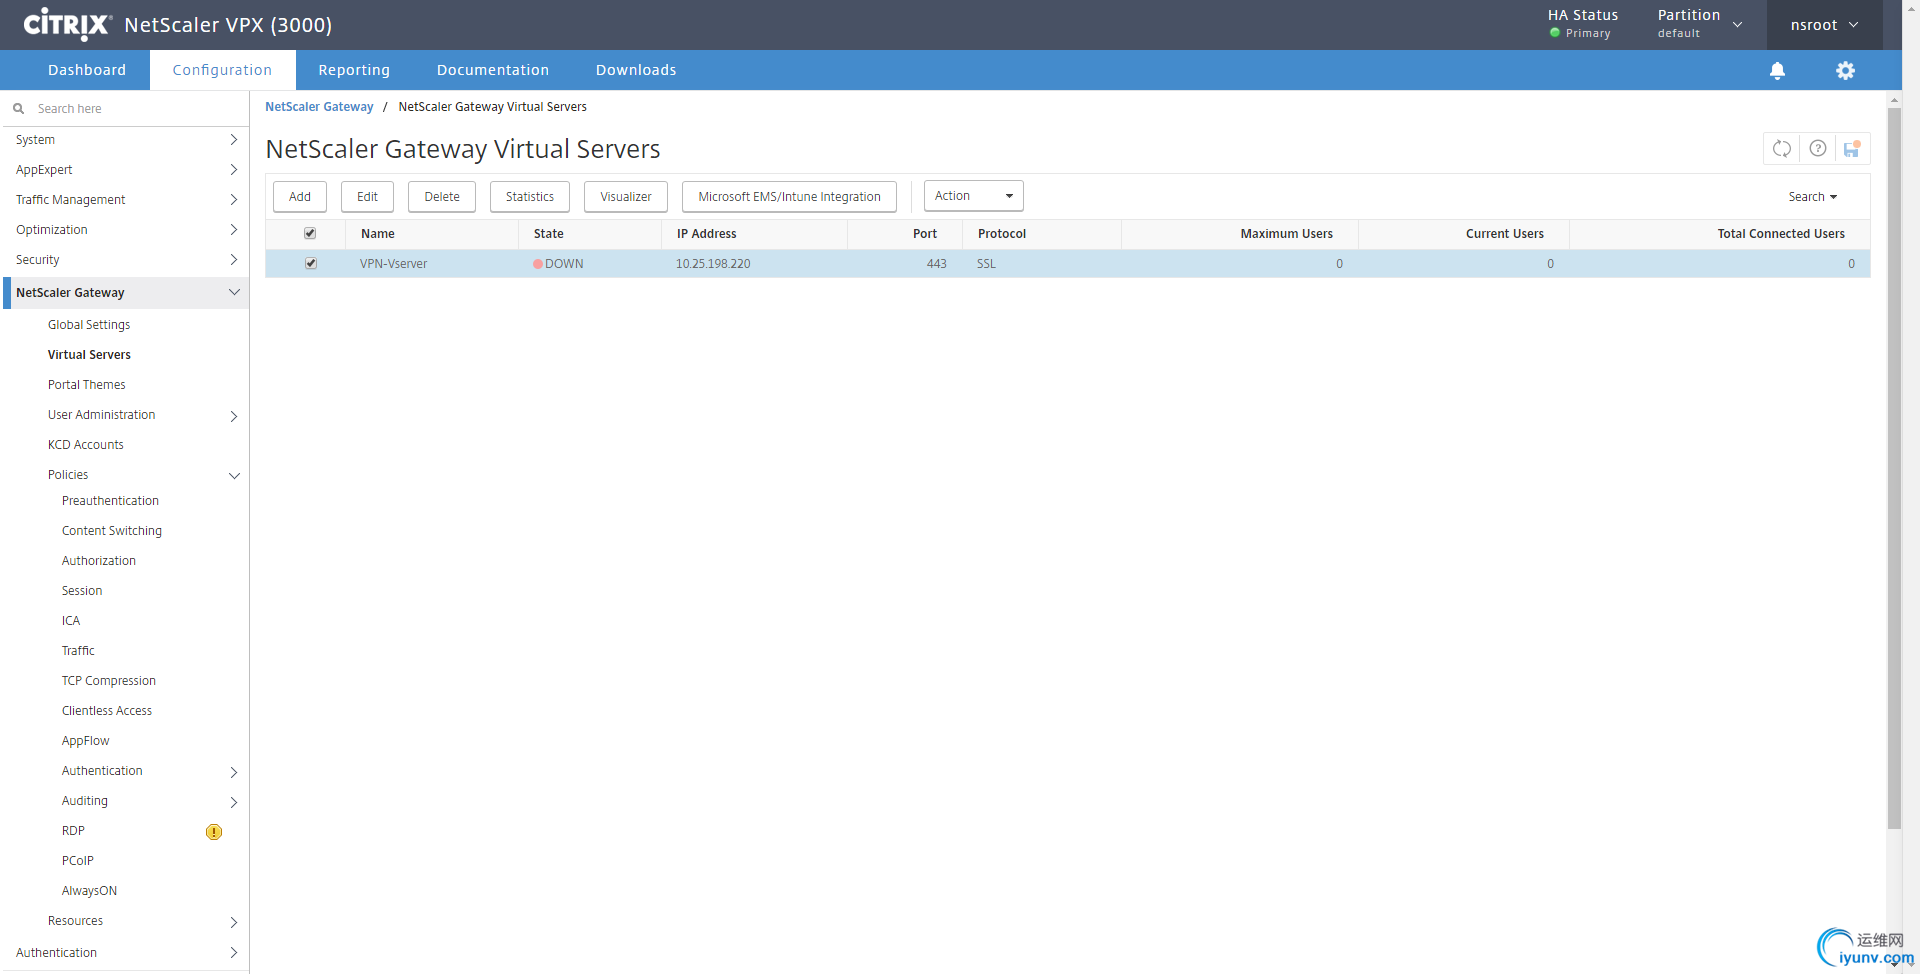Image resolution: width=1920 pixels, height=974 pixels.
Task: Open Session policies
Action: pos(82,591)
